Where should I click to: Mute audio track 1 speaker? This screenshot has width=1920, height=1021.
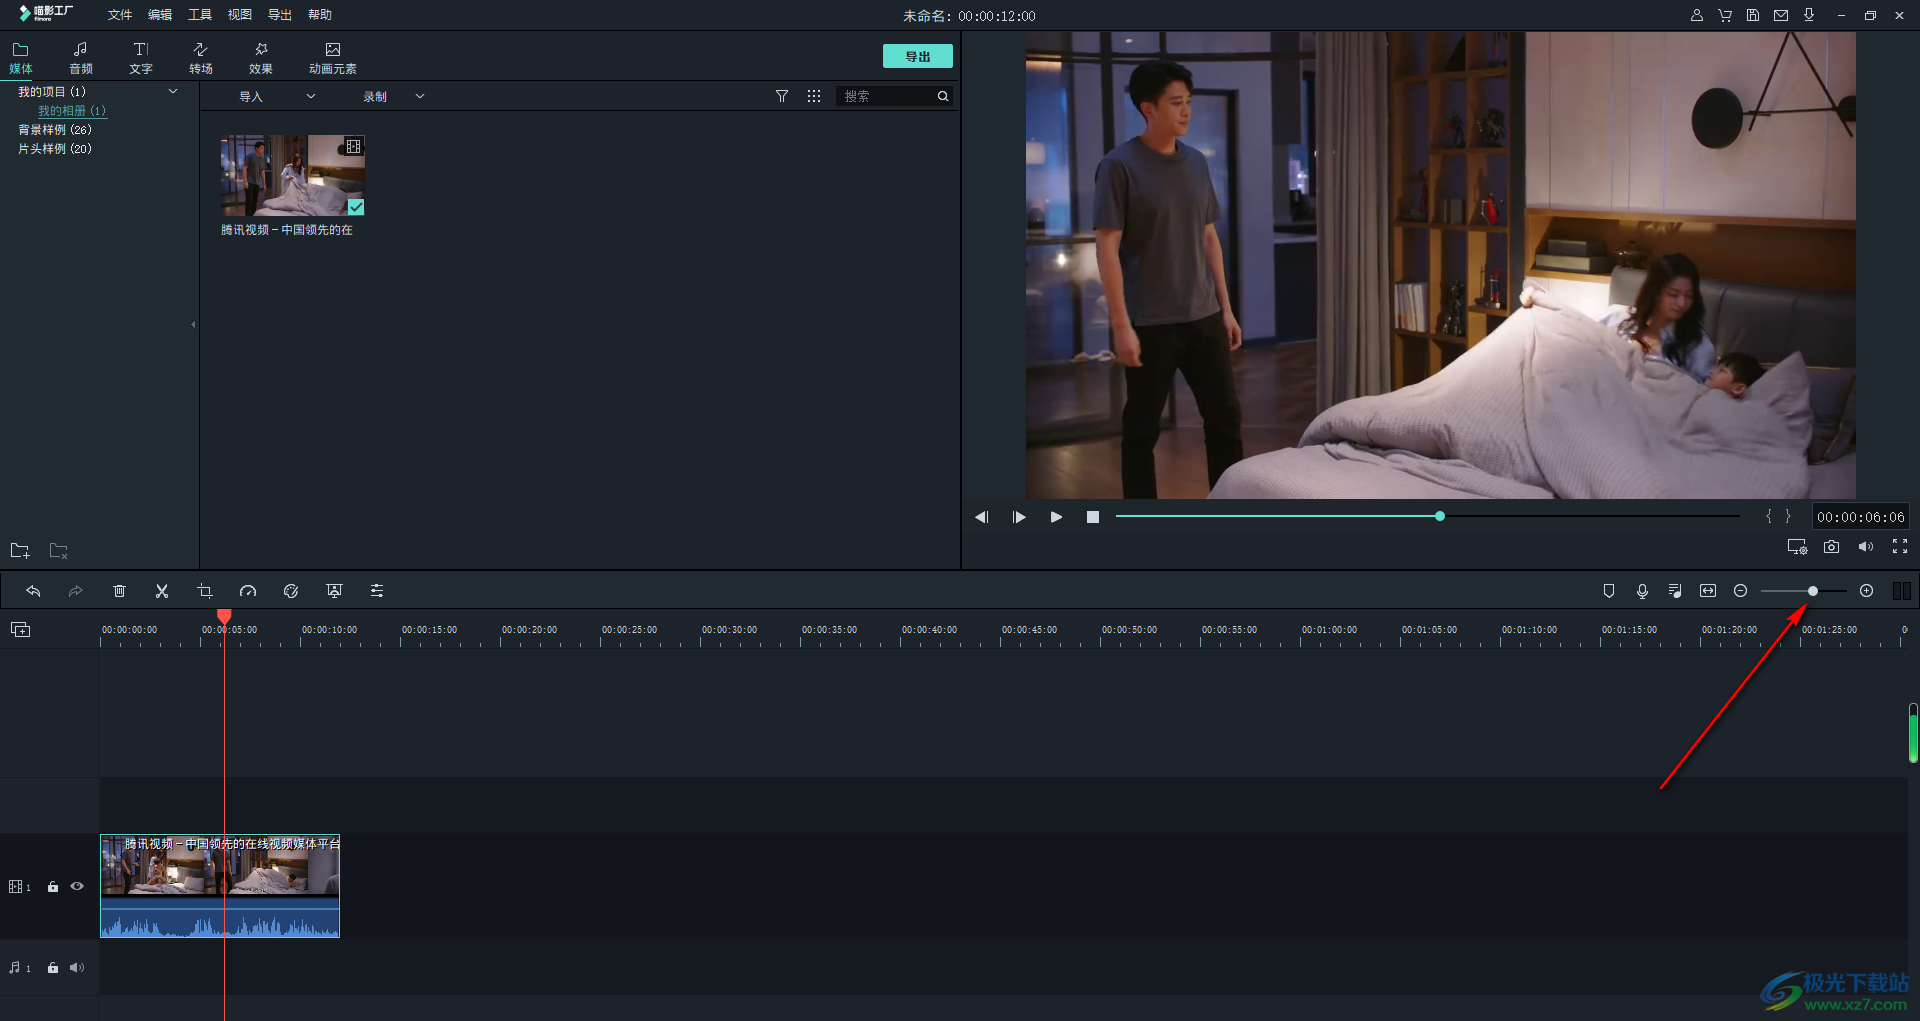click(x=77, y=968)
